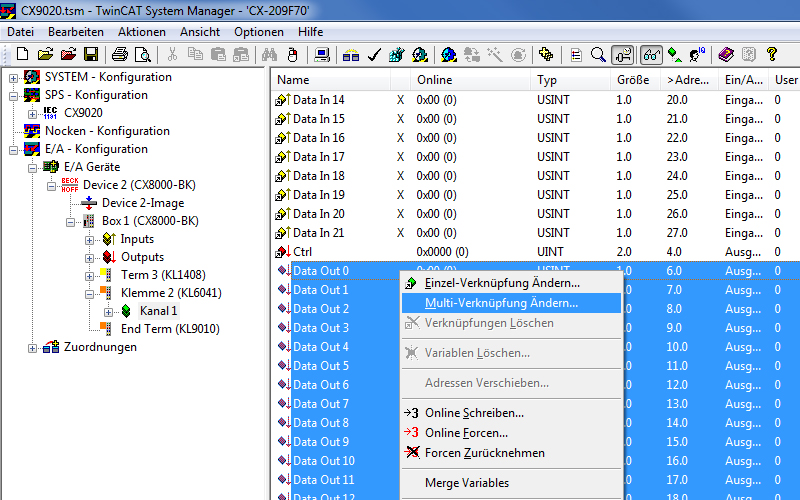Click the Generate mappings toolbar icon
800x500 pixels.
click(351, 54)
